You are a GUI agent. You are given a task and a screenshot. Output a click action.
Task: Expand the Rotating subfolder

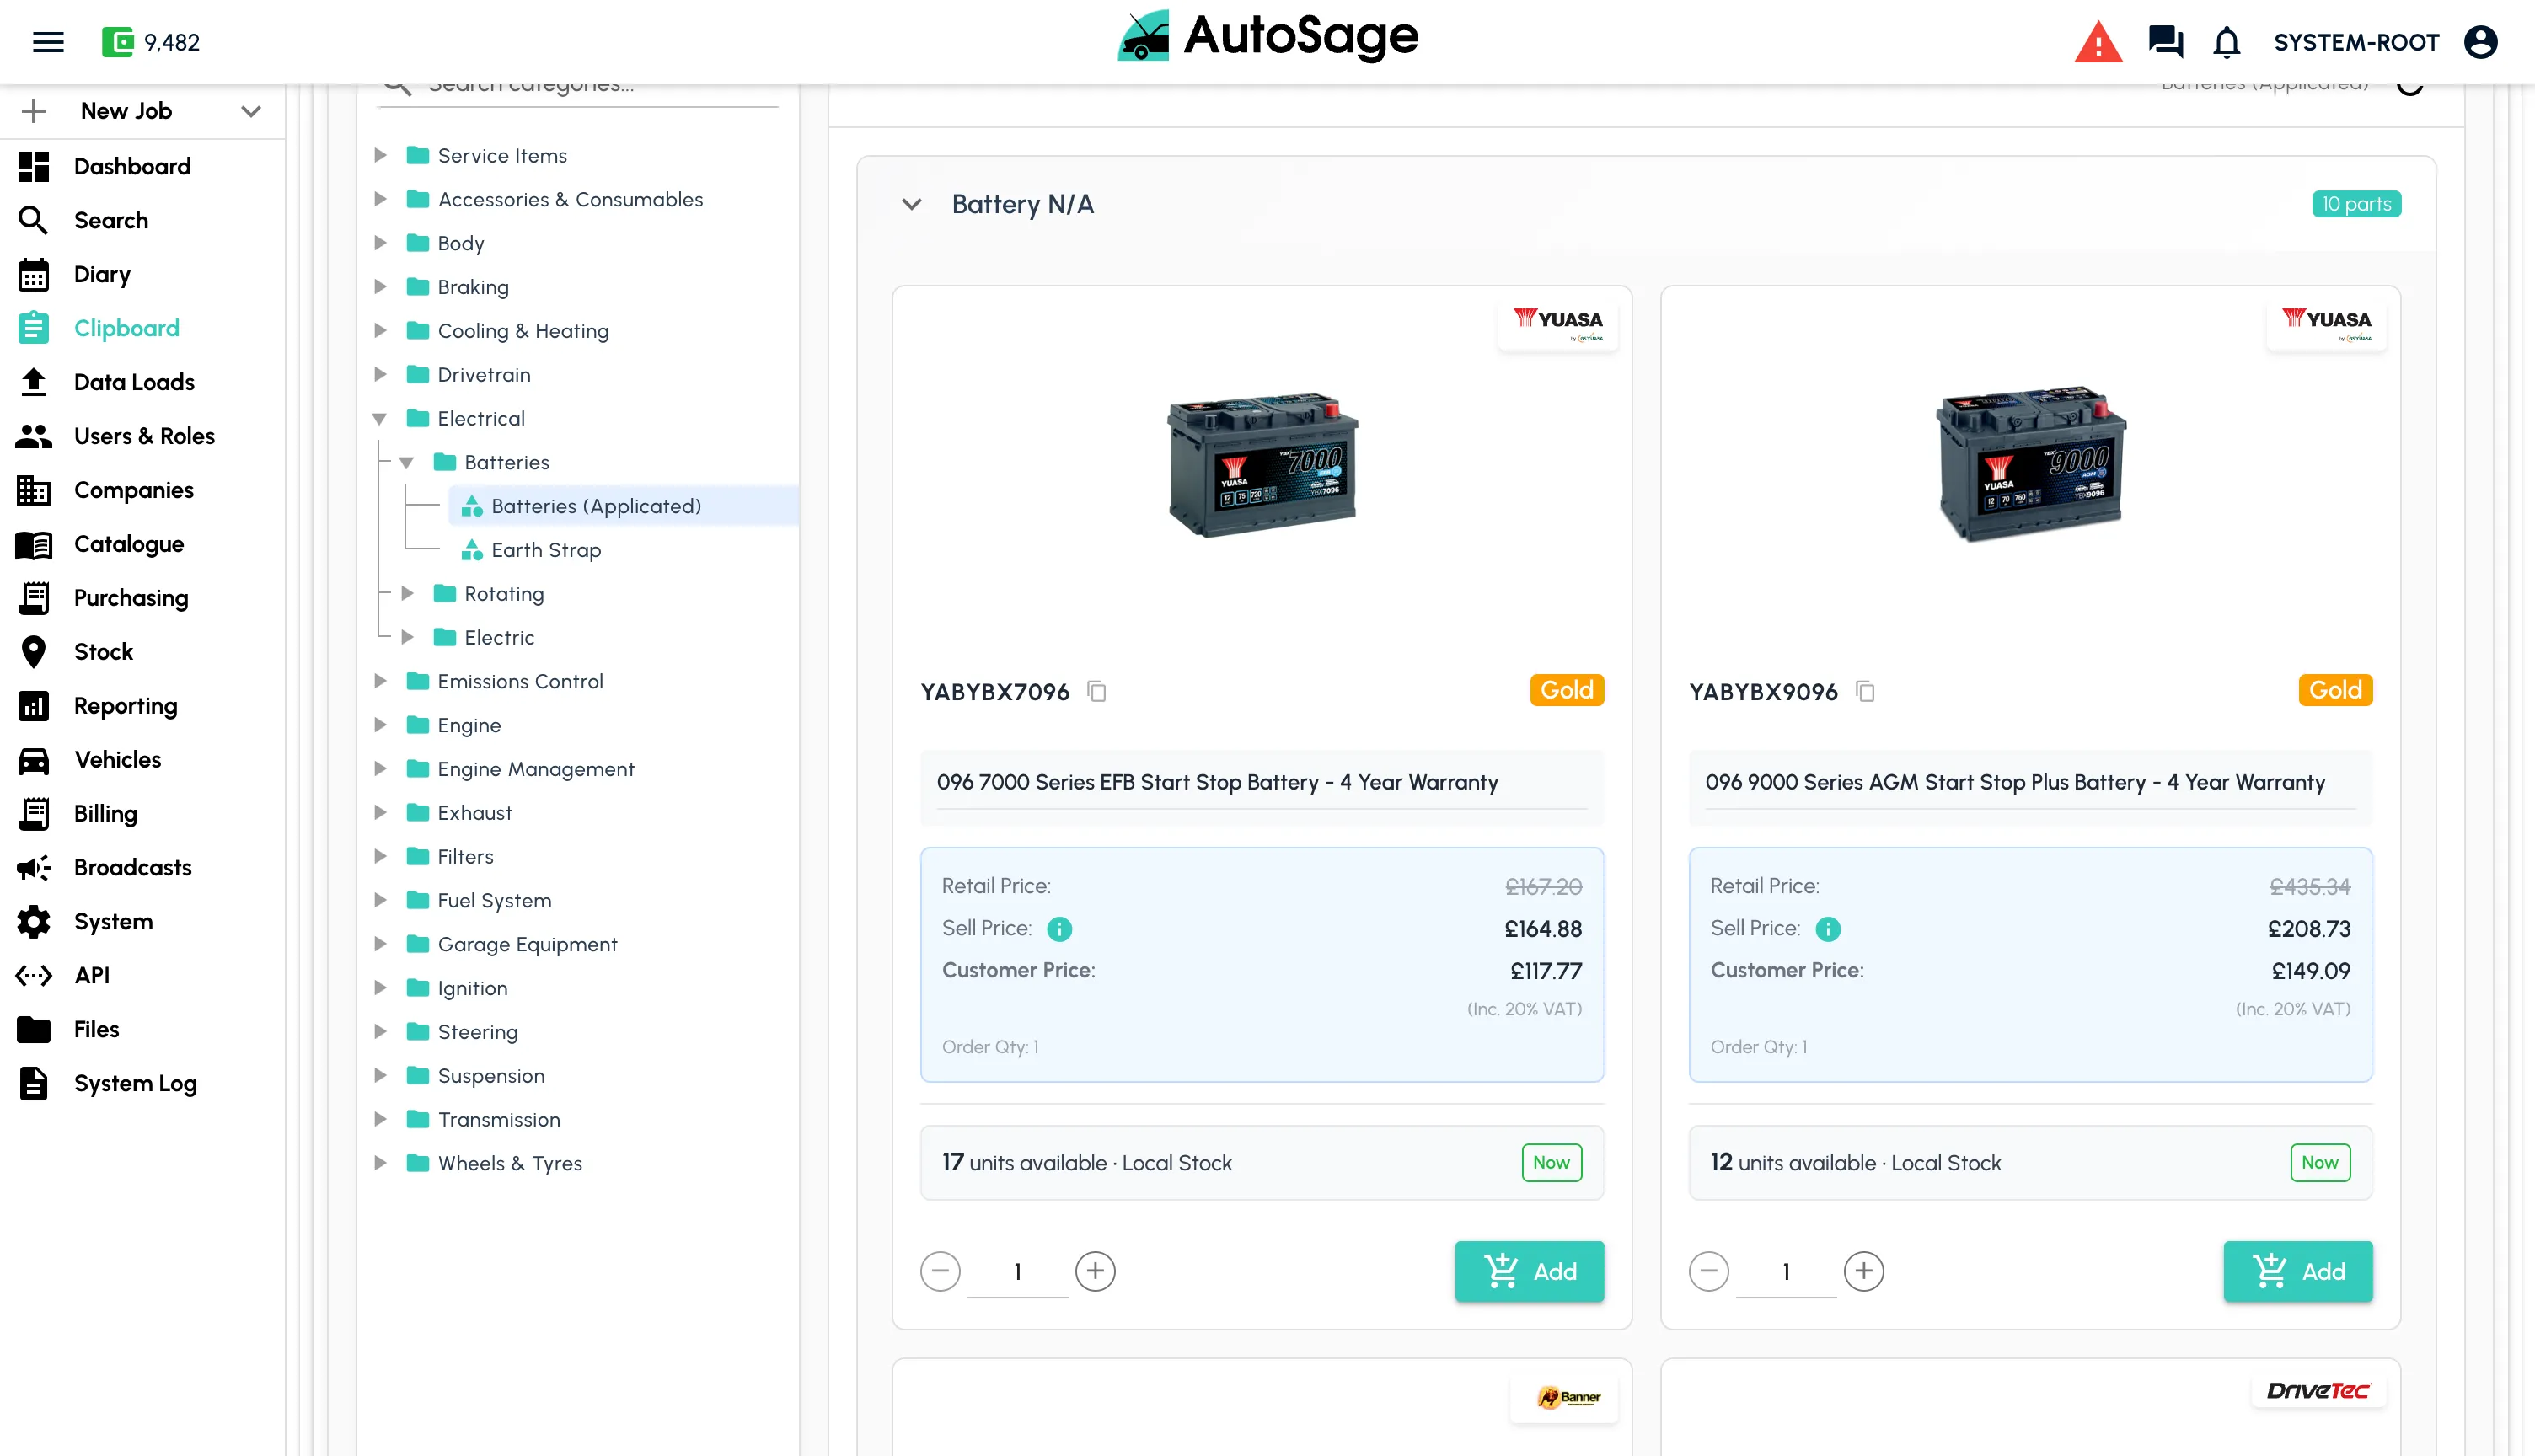coord(407,594)
